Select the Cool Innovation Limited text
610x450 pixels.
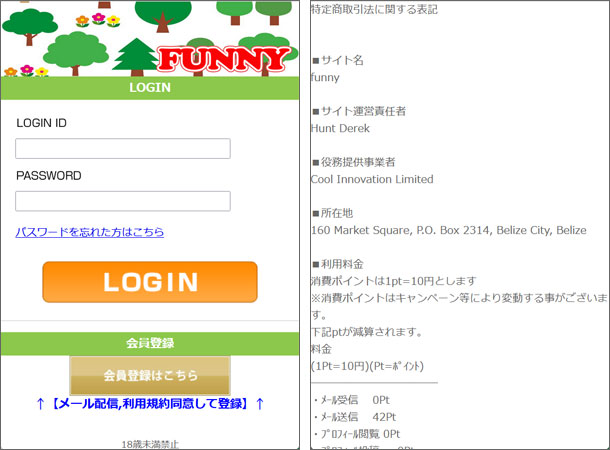click(372, 179)
